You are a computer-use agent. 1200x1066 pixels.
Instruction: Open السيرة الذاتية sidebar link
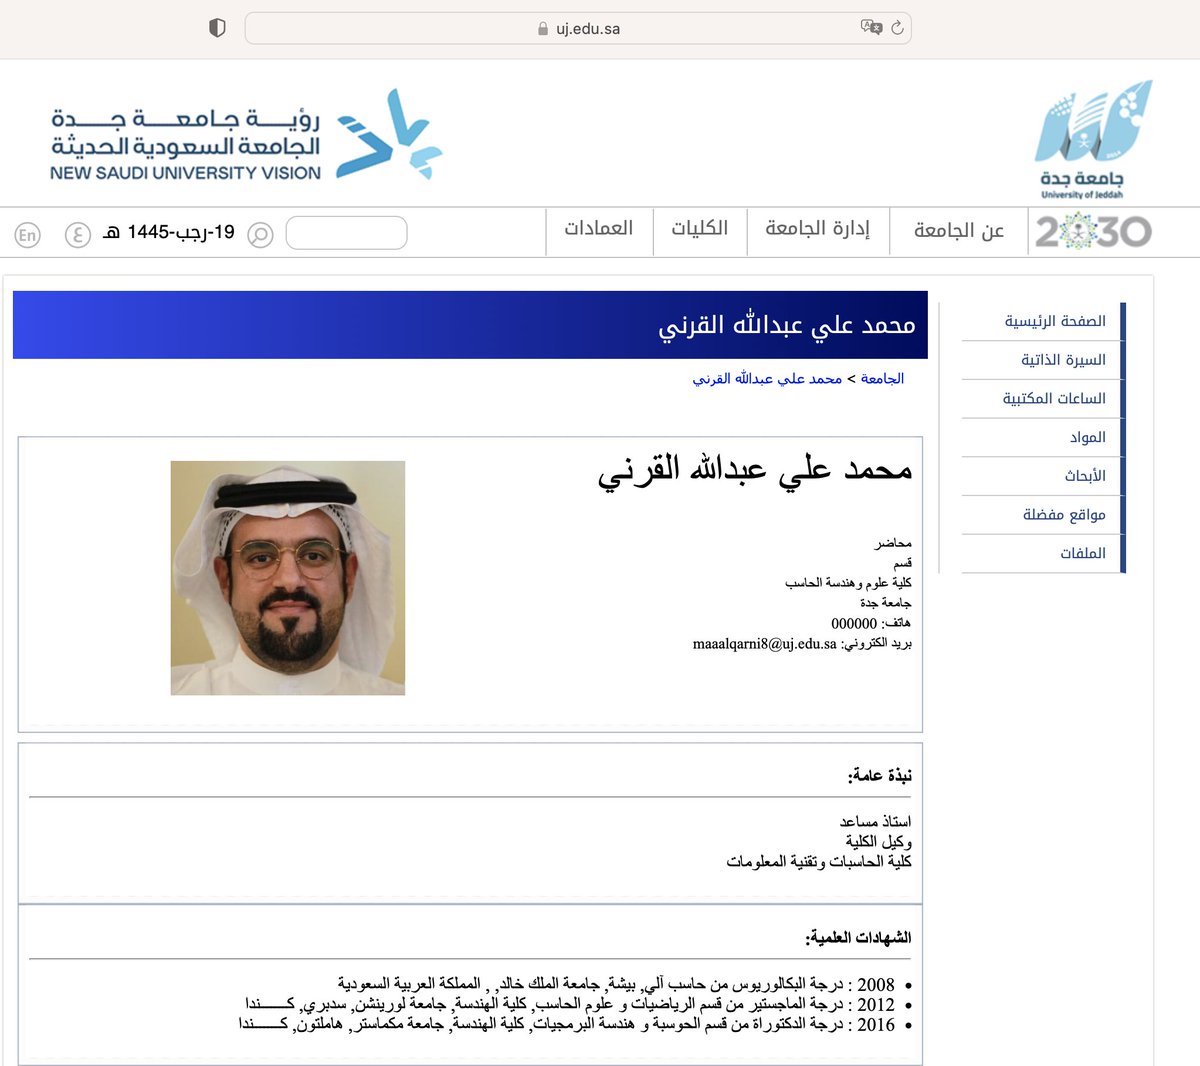(1063, 360)
